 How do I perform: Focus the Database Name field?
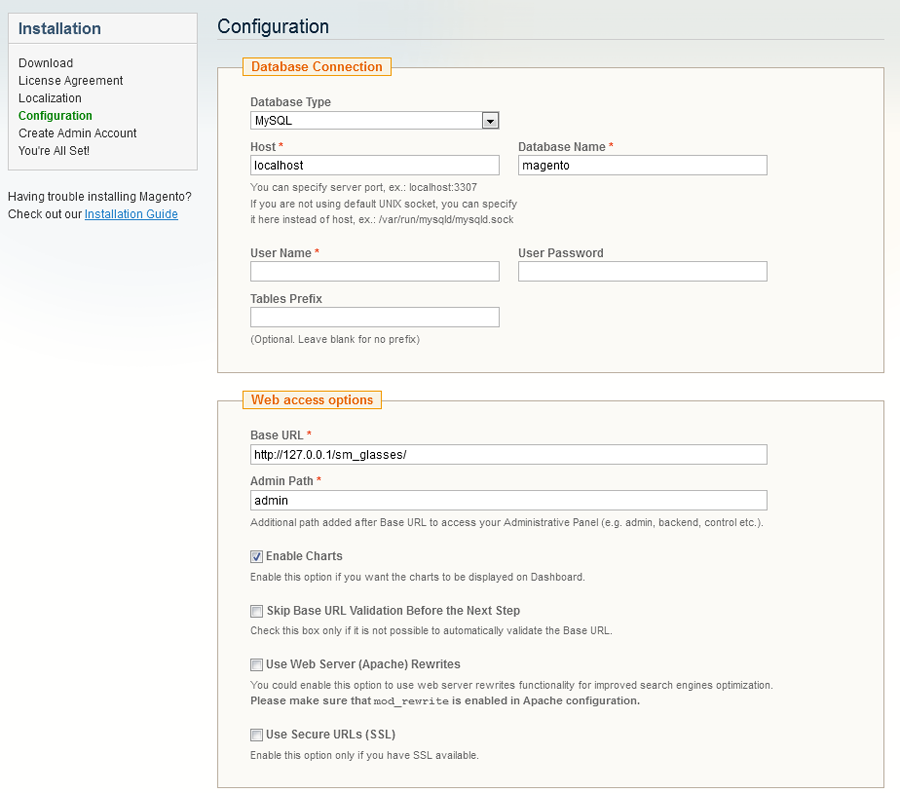click(x=642, y=165)
